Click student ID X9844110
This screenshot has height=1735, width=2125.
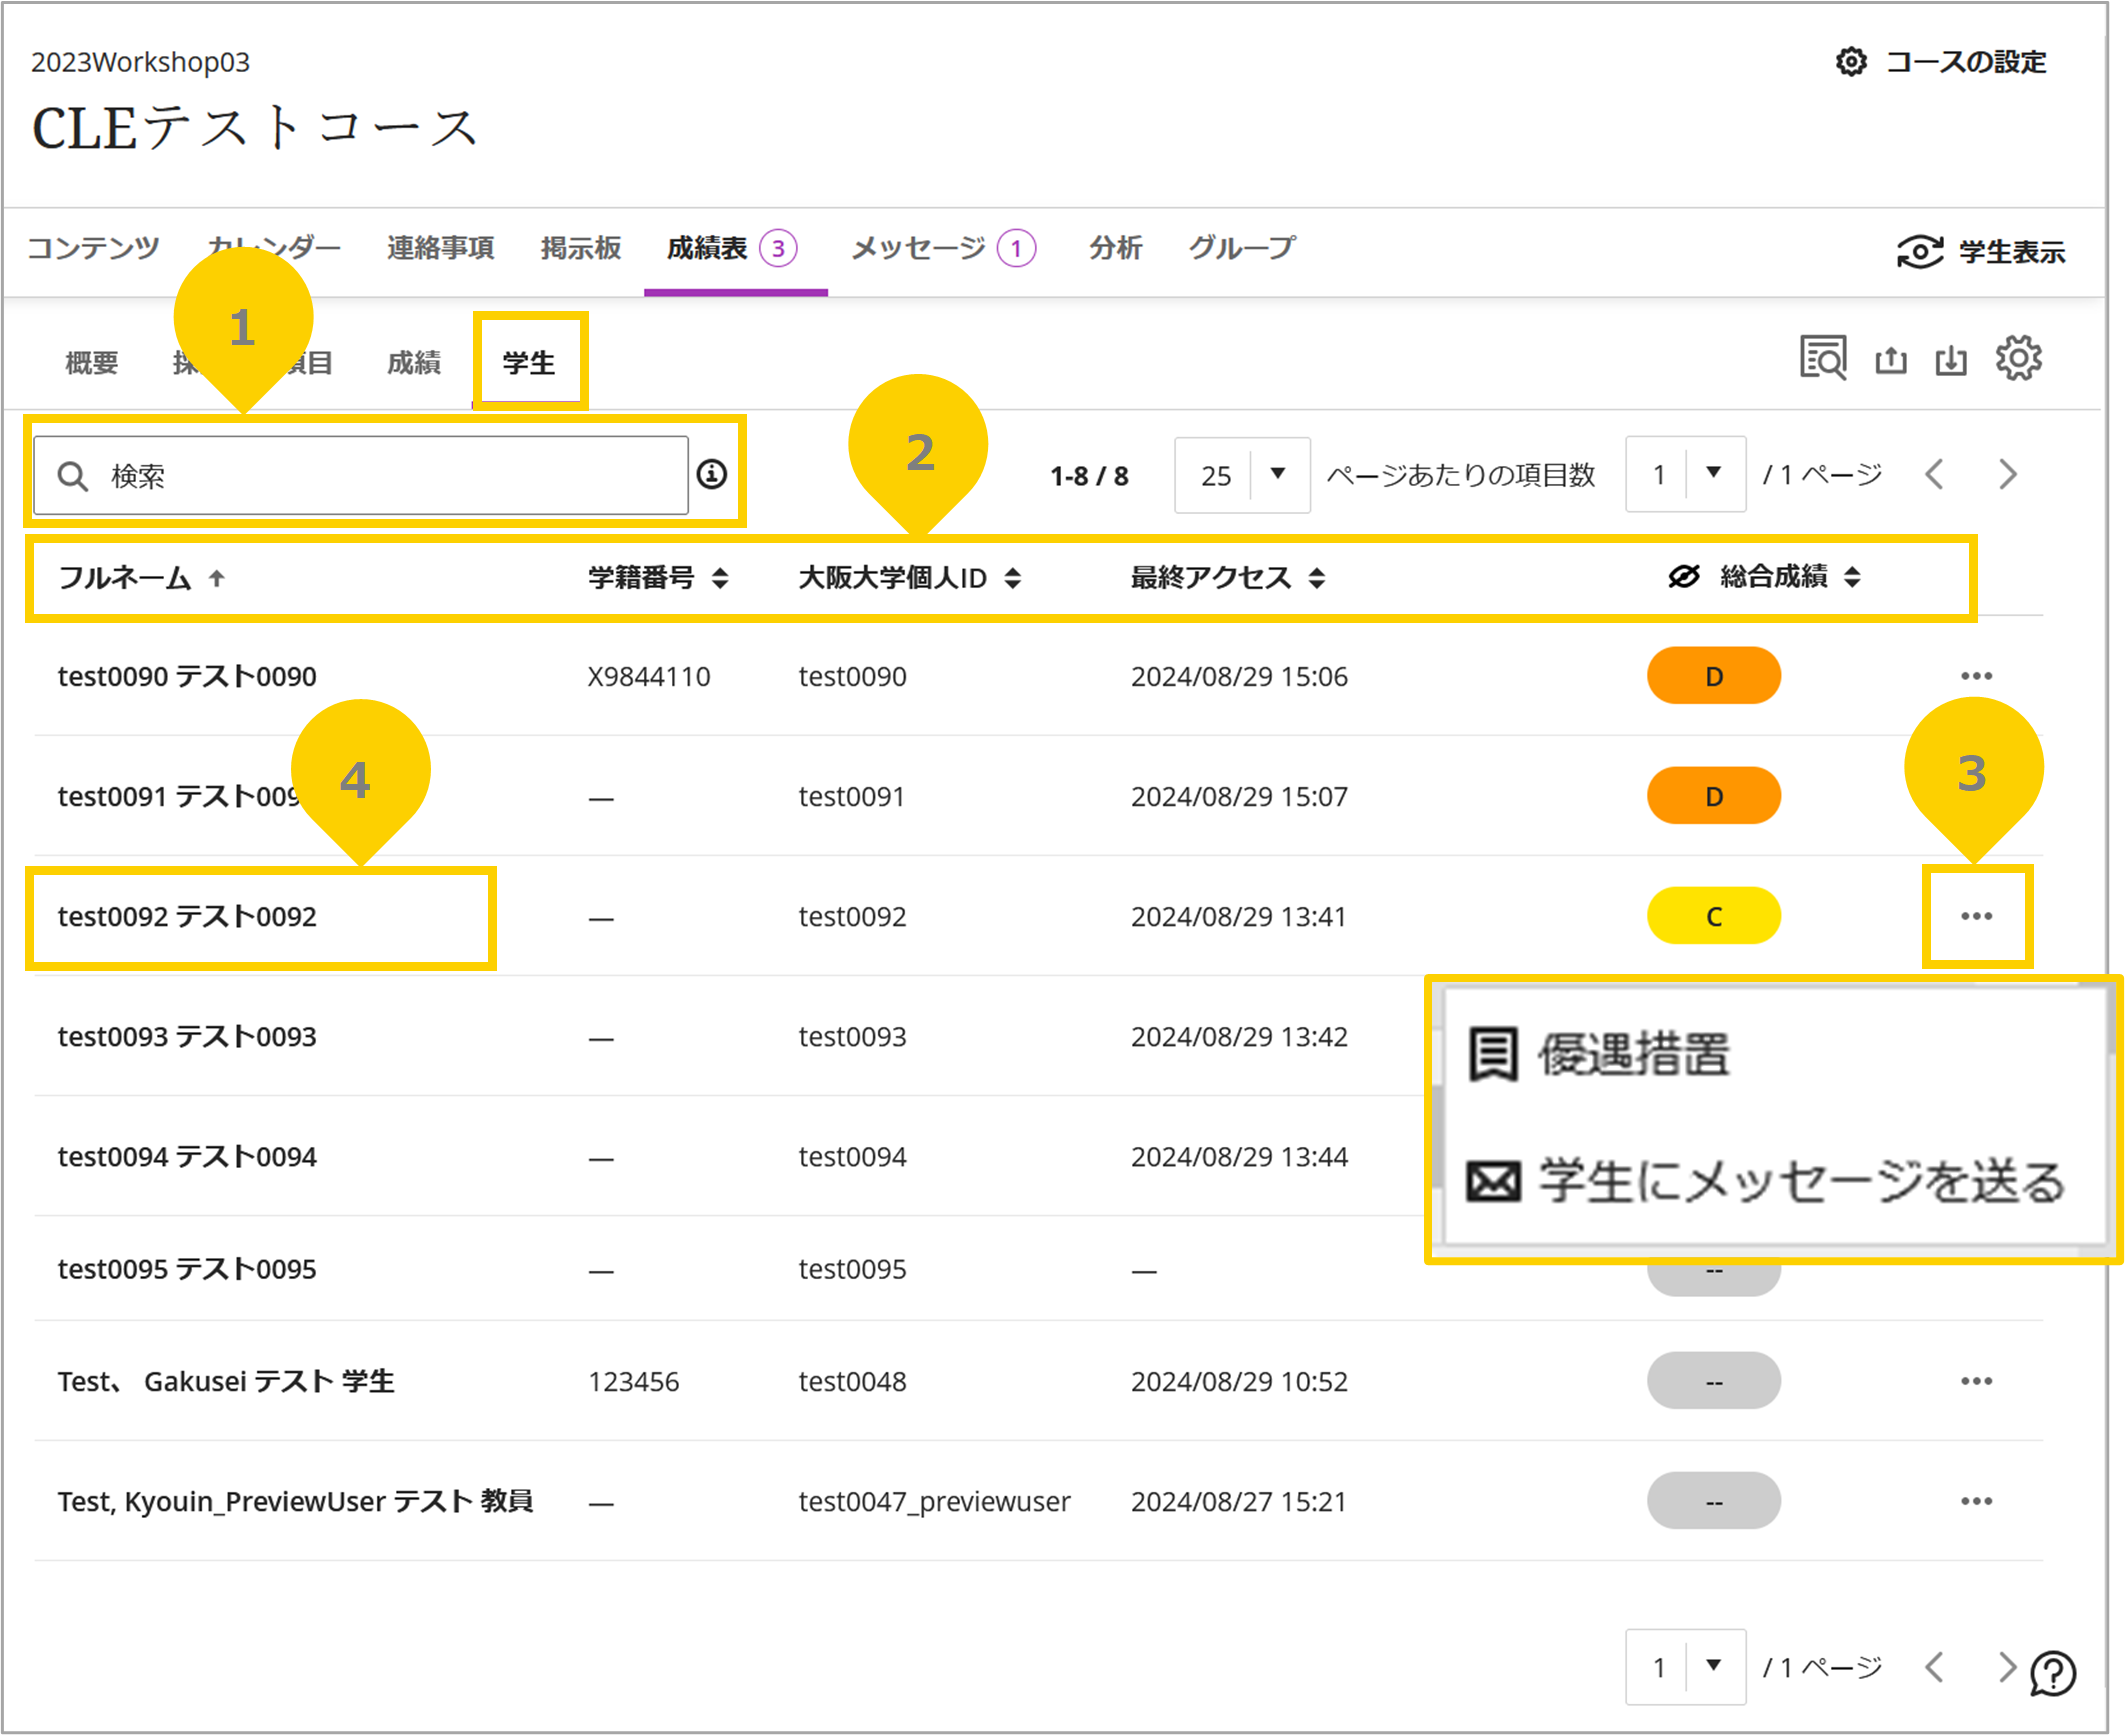(648, 677)
